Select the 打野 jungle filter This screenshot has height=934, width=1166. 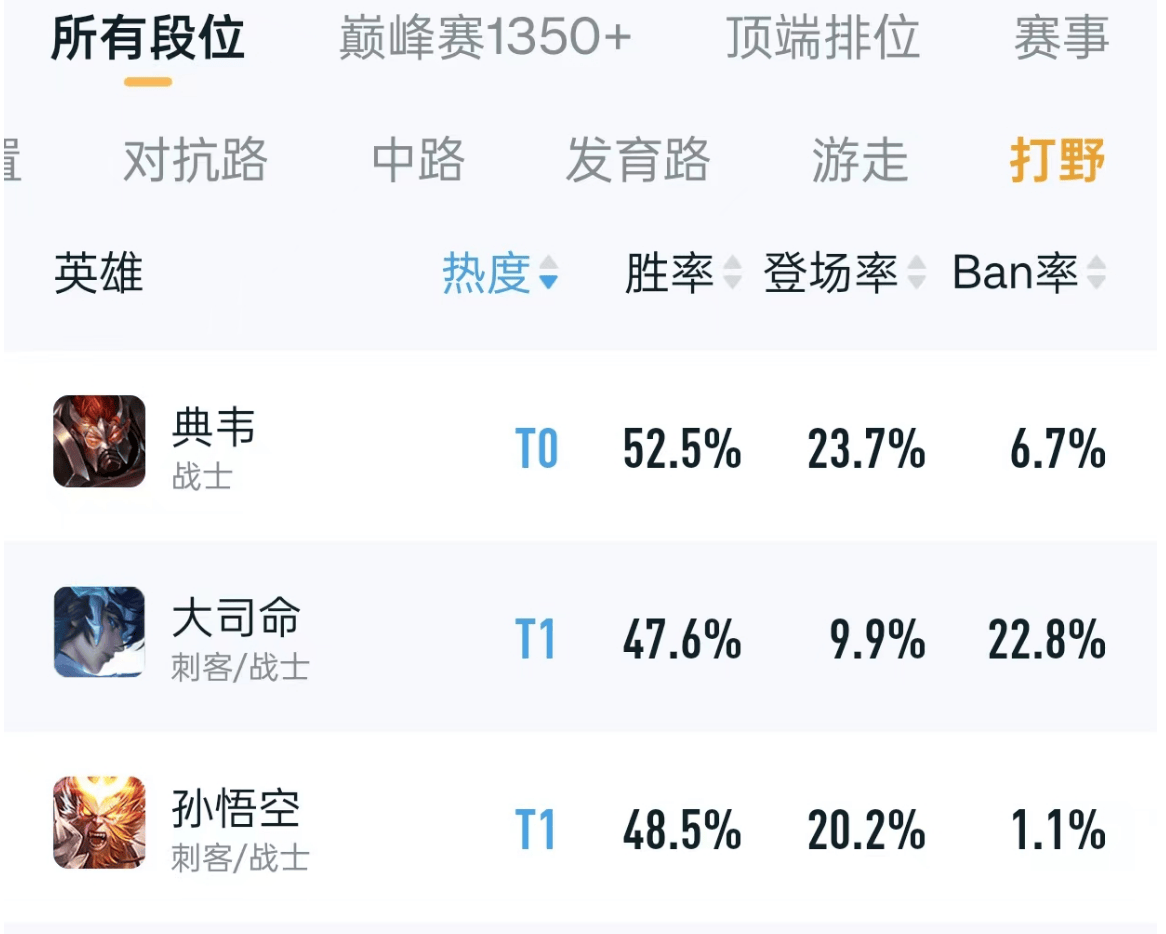pyautogui.click(x=1057, y=160)
